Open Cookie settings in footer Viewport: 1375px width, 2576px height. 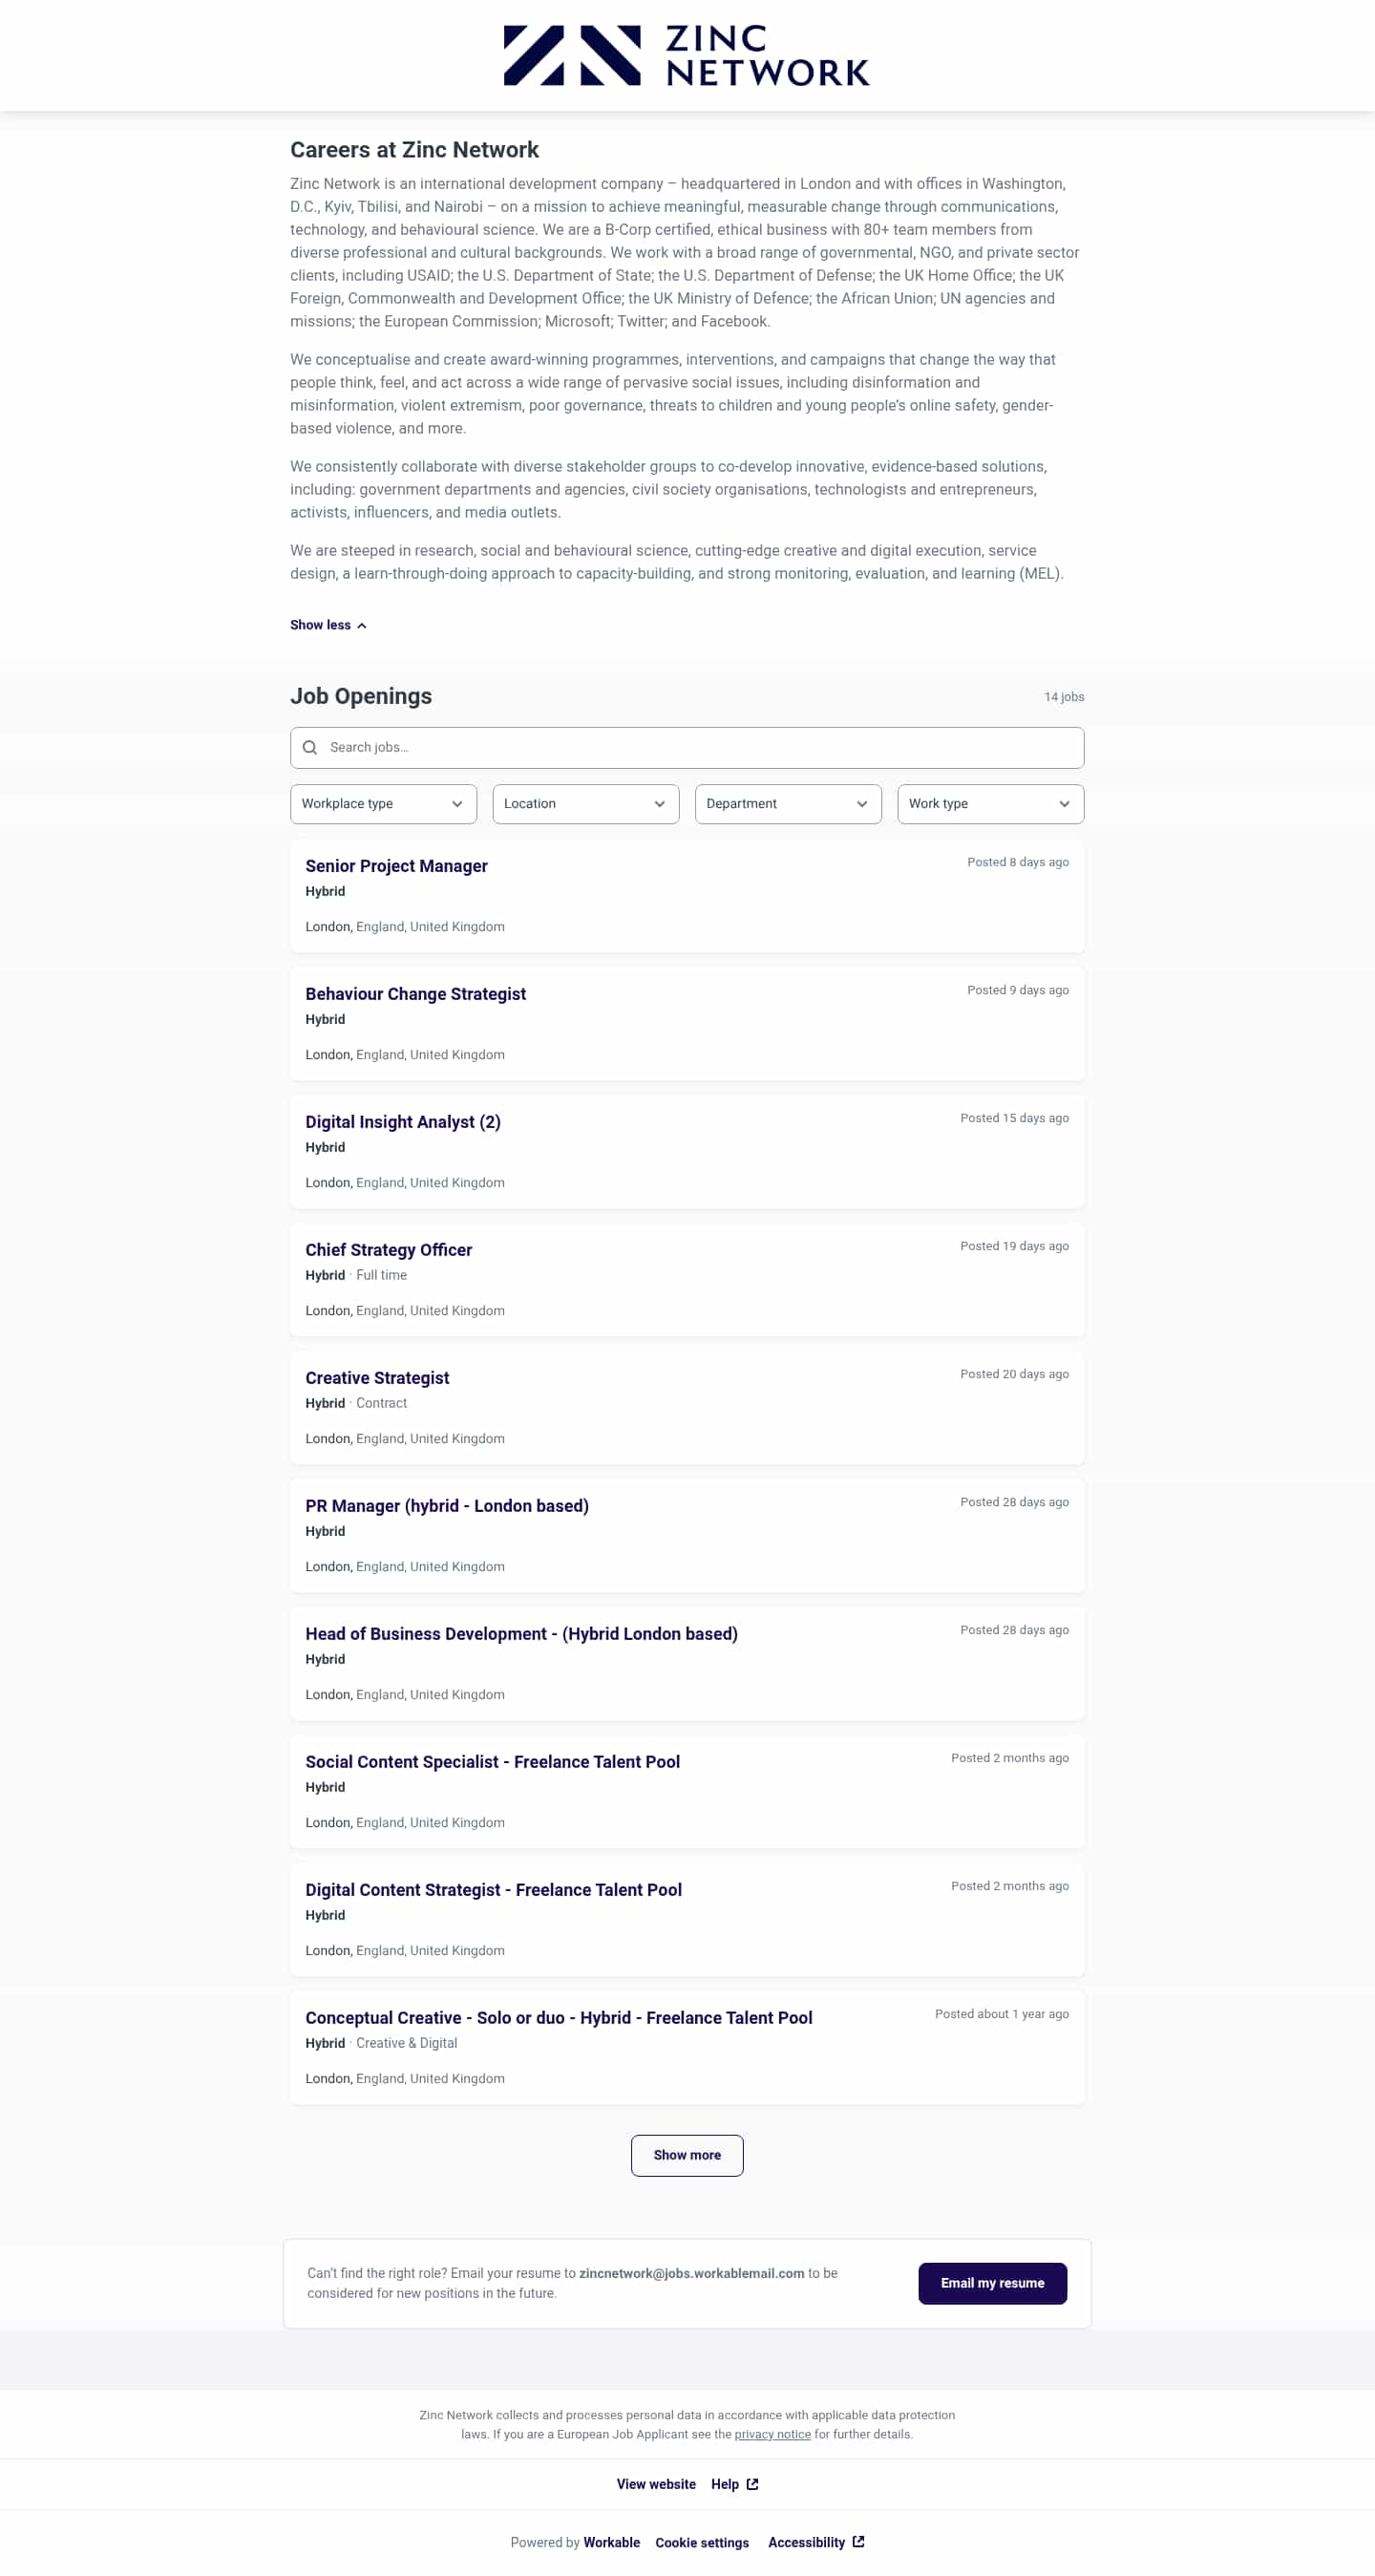click(702, 2542)
